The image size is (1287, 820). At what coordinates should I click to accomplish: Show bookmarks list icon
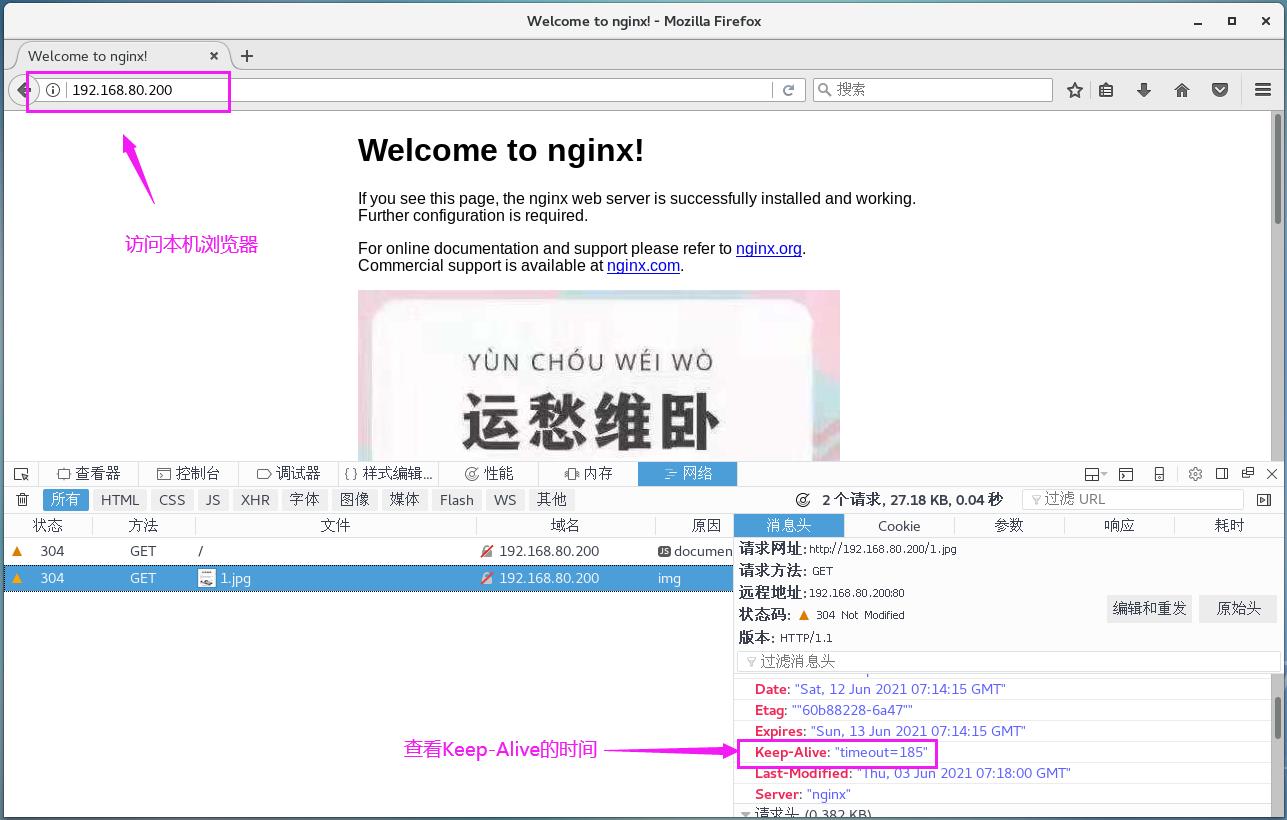click(1106, 90)
